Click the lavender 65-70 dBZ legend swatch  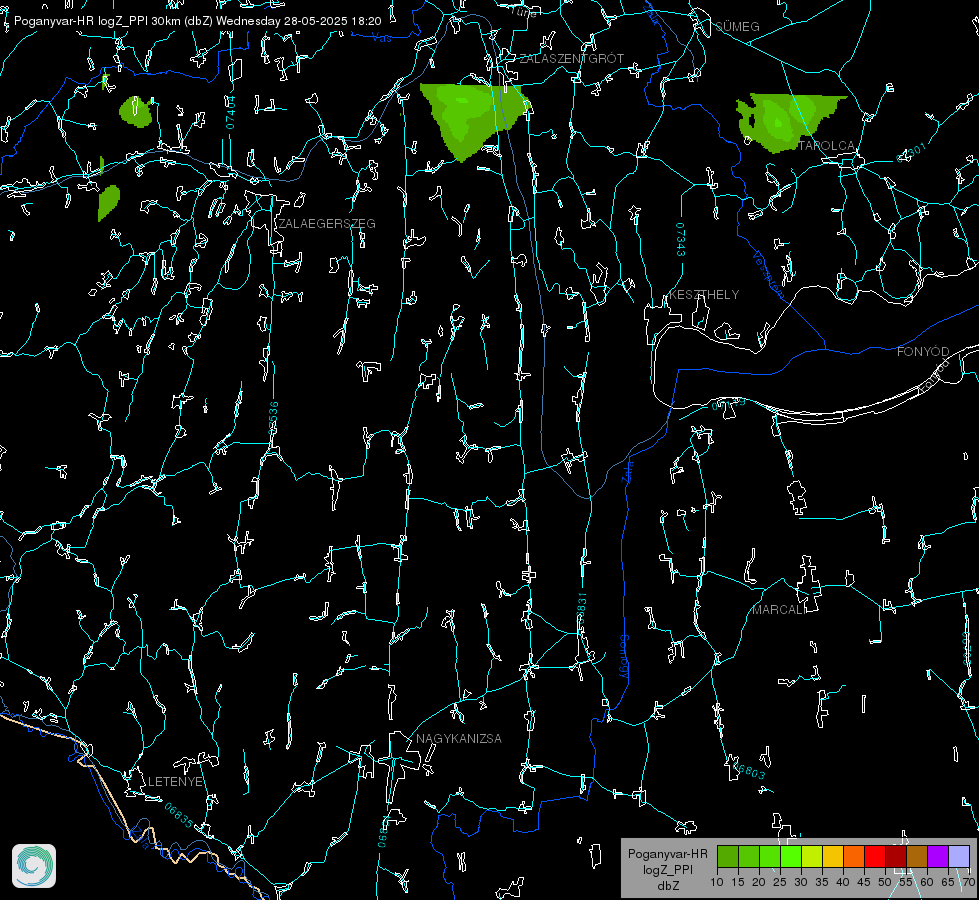point(959,856)
